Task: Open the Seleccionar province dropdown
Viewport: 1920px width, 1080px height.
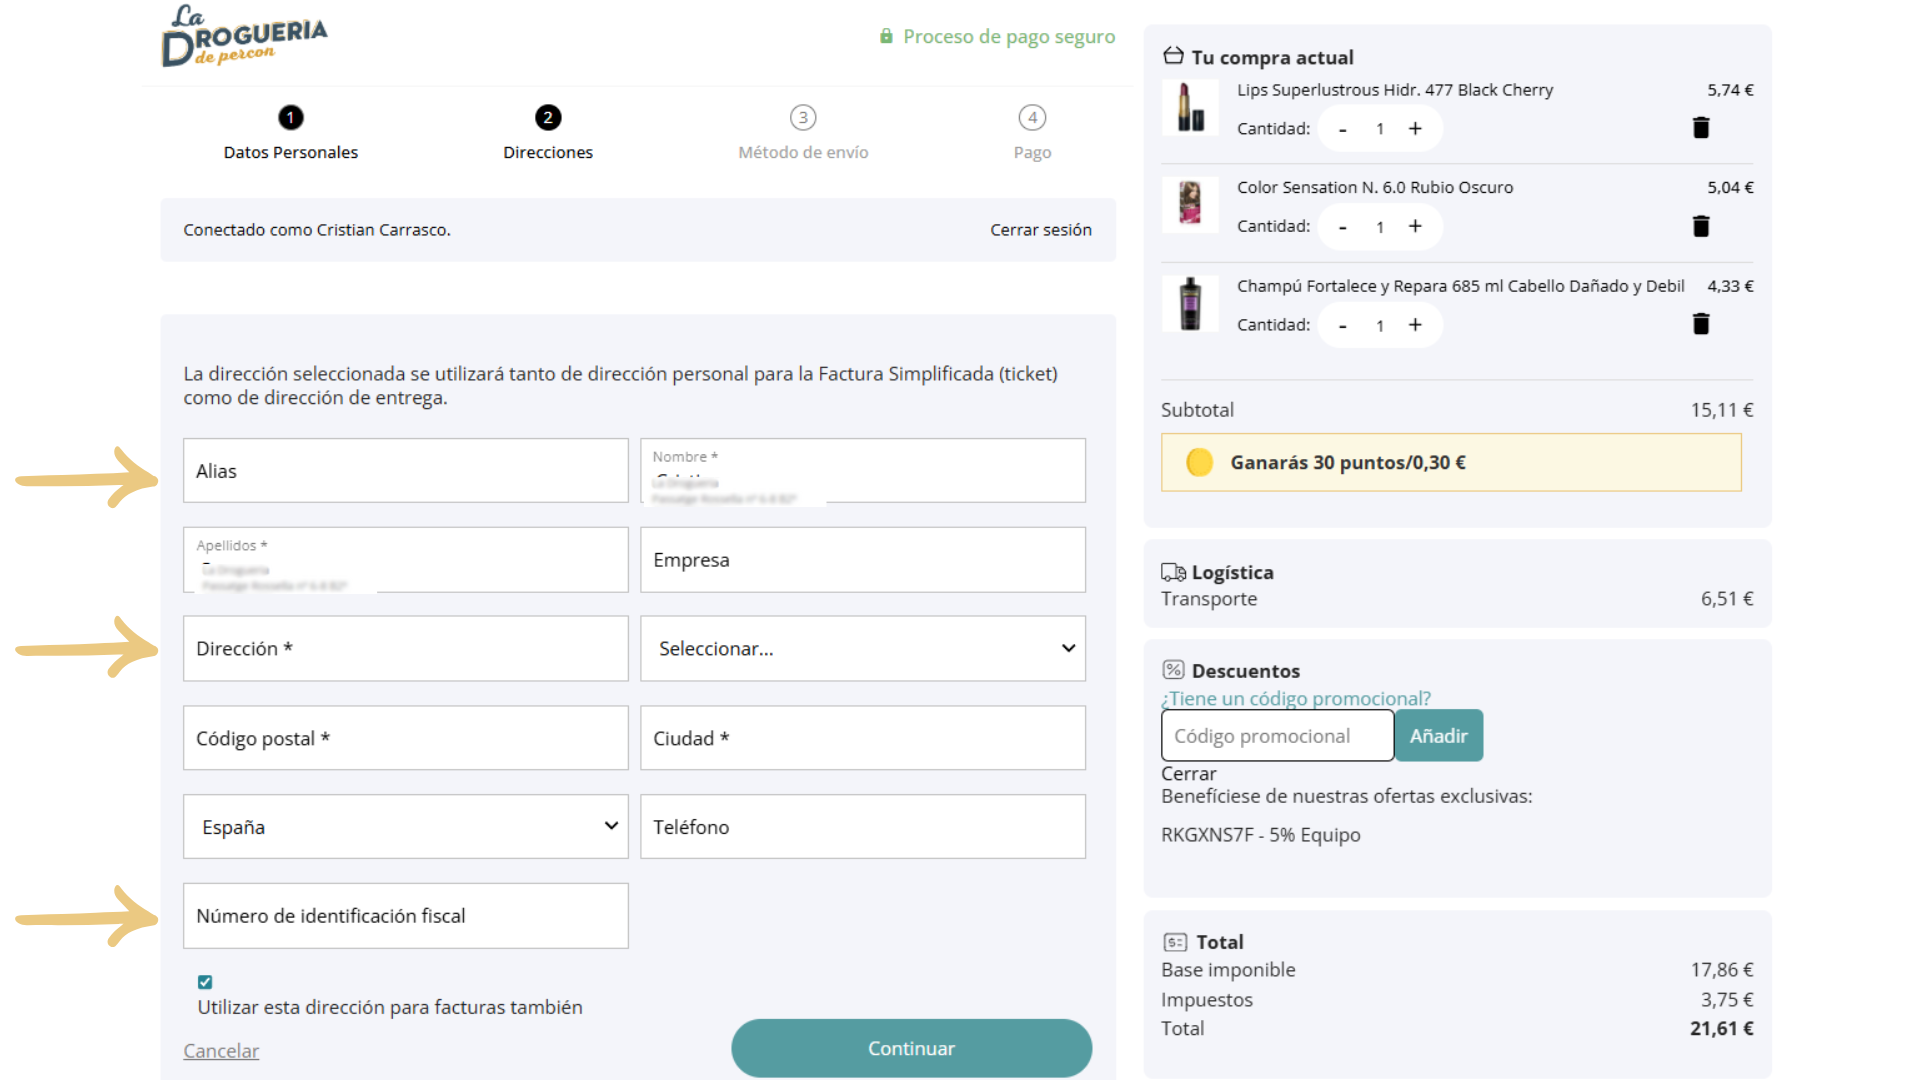Action: point(862,649)
